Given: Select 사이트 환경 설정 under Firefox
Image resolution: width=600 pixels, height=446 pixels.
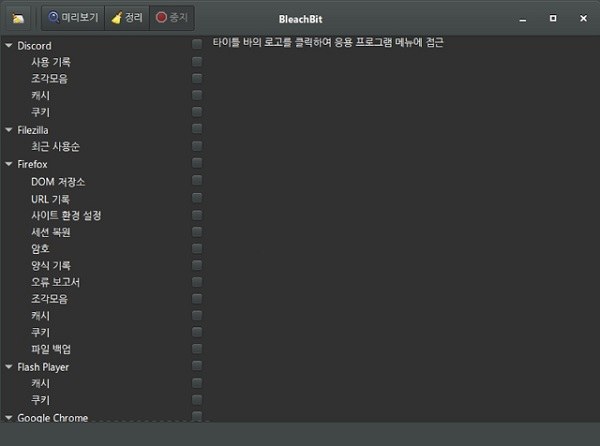Looking at the screenshot, I should [x=66, y=215].
